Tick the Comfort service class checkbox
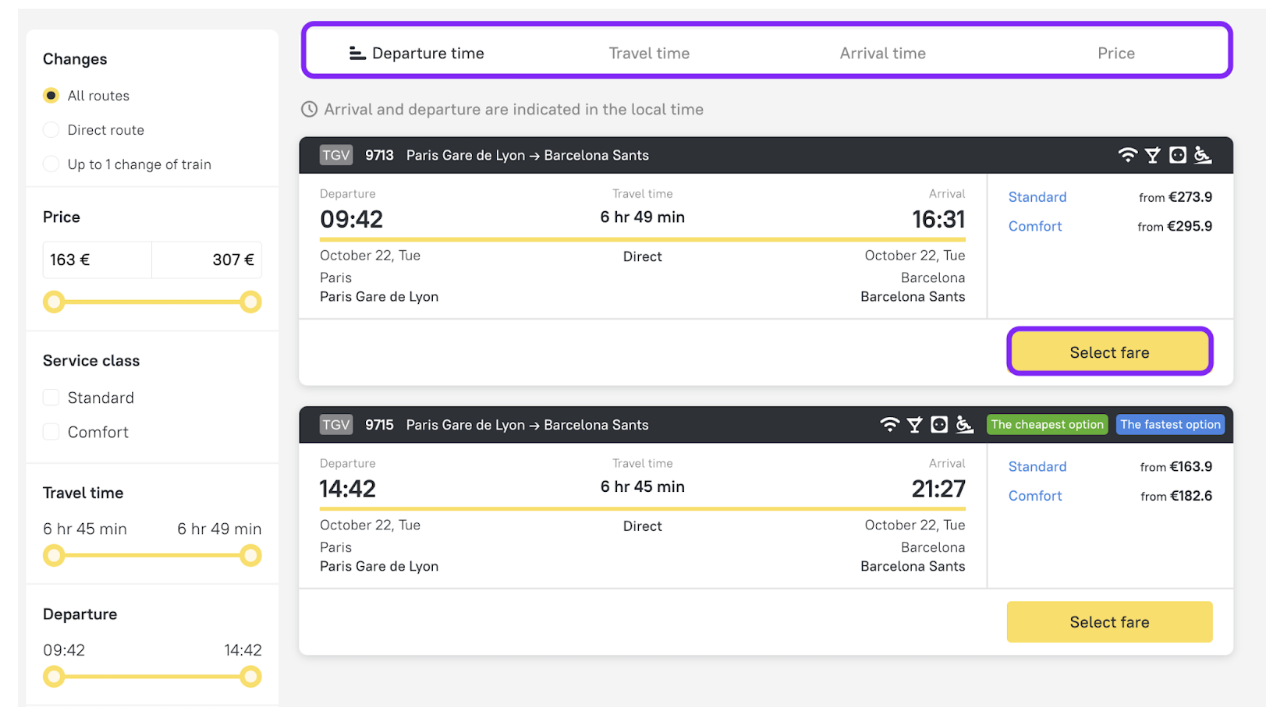This screenshot has width=1268, height=714. click(51, 432)
